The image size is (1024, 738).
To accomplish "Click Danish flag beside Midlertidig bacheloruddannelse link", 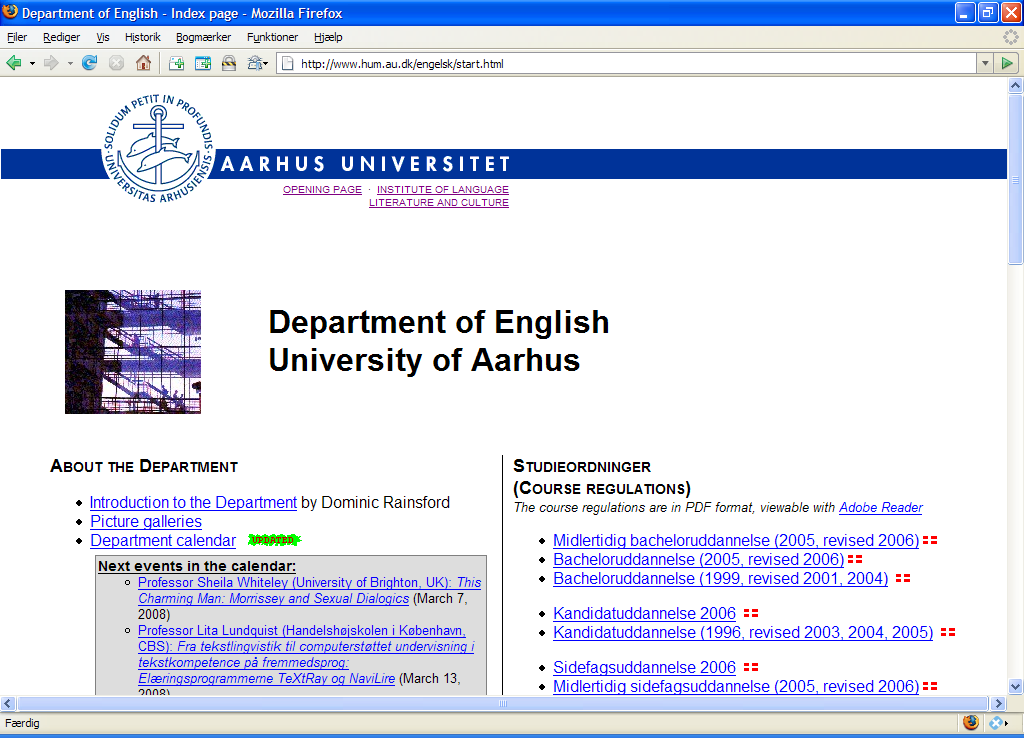I will (930, 540).
